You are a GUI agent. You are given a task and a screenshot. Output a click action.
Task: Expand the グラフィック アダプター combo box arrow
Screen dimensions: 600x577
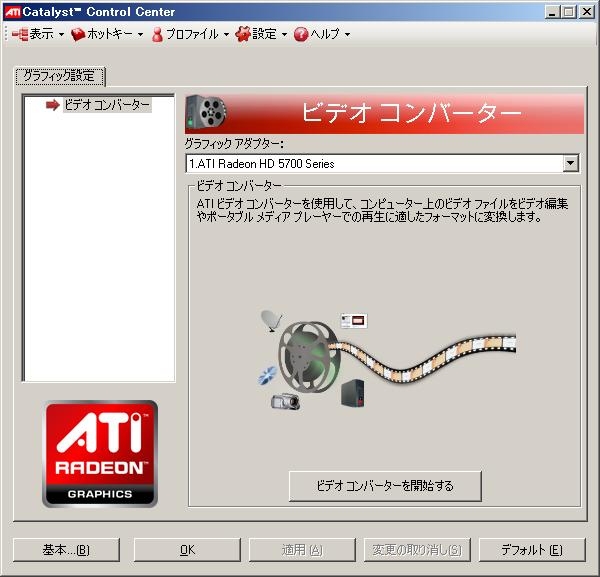pos(571,163)
